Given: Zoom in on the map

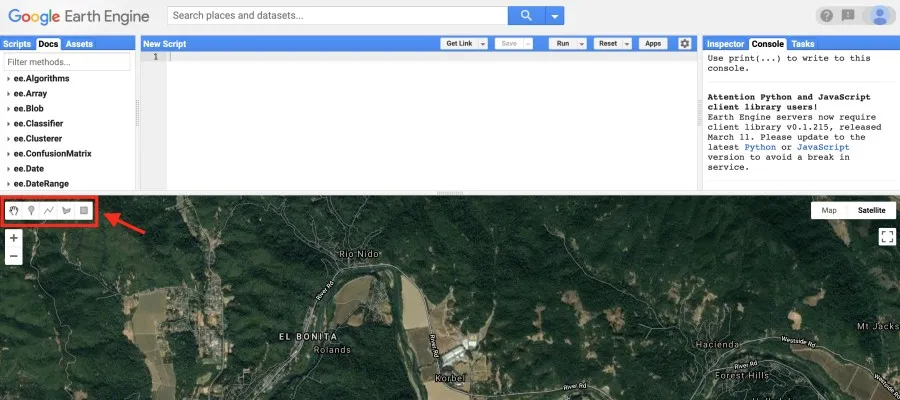Looking at the screenshot, I should [x=14, y=238].
